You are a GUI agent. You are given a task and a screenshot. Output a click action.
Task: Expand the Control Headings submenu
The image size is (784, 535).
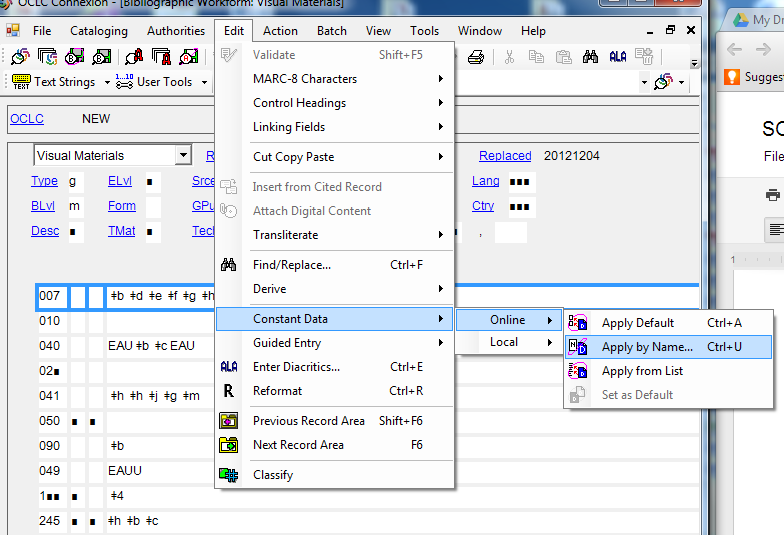tap(440, 102)
